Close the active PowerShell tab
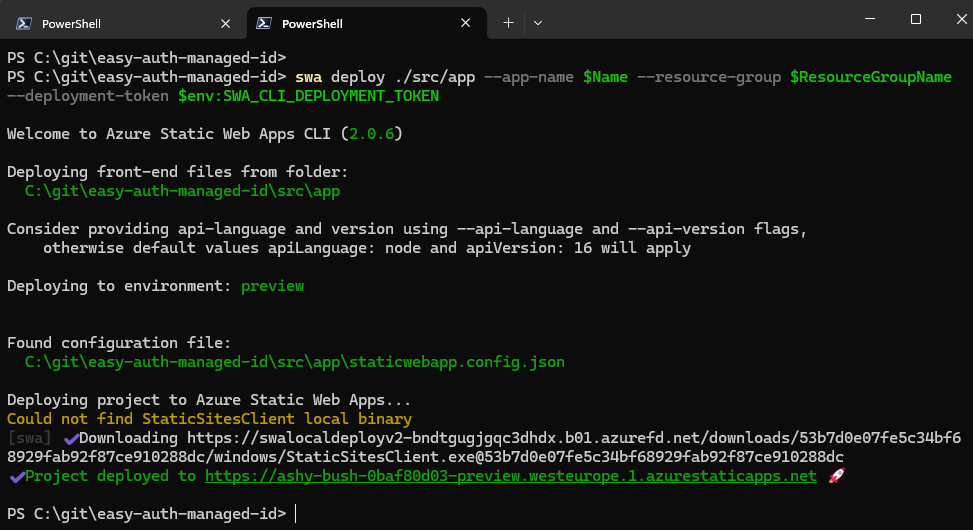973x530 pixels. (x=465, y=23)
